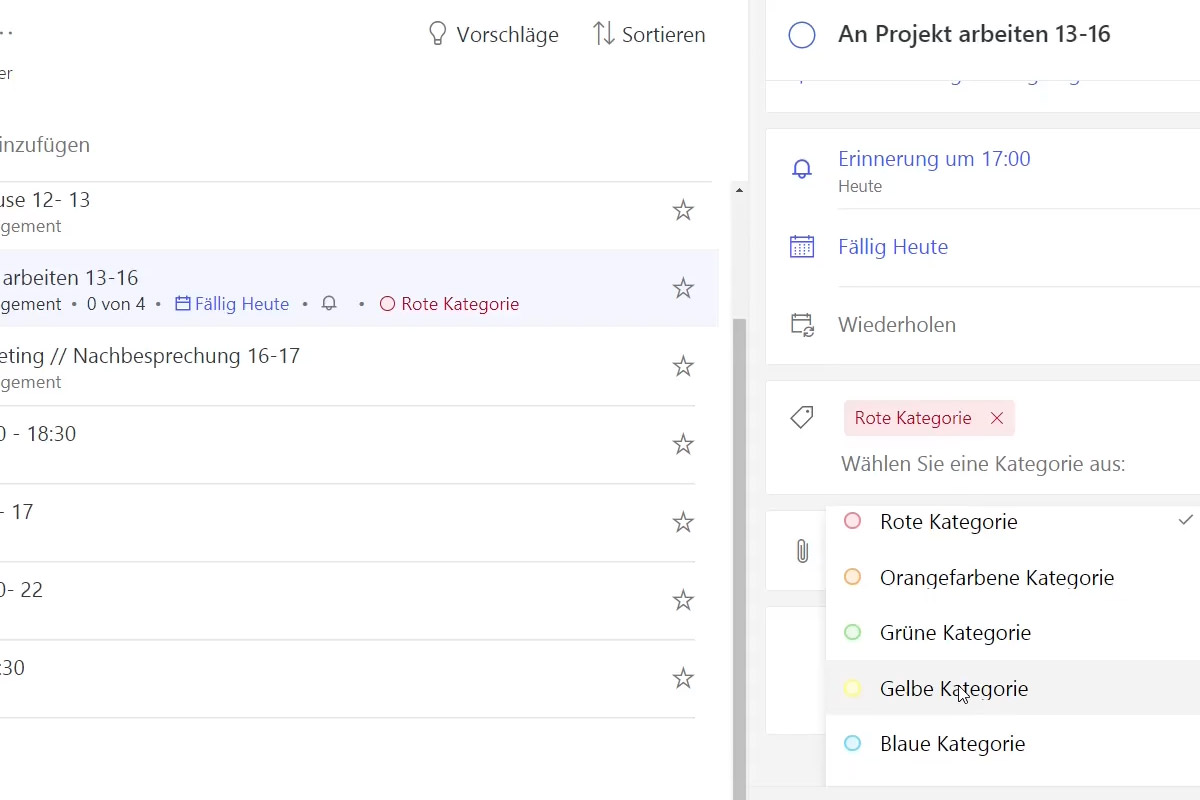
Task: Click the red category color circle in list
Action: click(x=852, y=521)
